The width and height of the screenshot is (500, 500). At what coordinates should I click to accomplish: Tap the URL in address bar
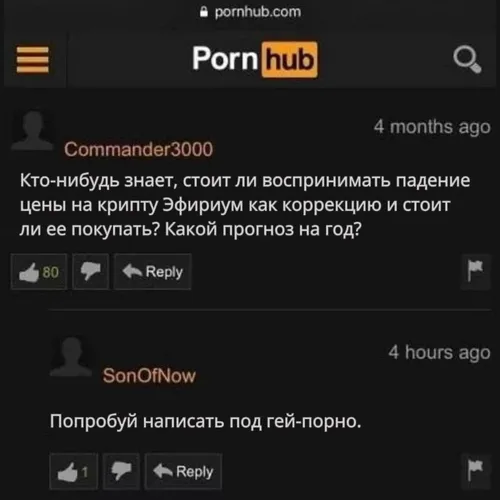click(258, 12)
